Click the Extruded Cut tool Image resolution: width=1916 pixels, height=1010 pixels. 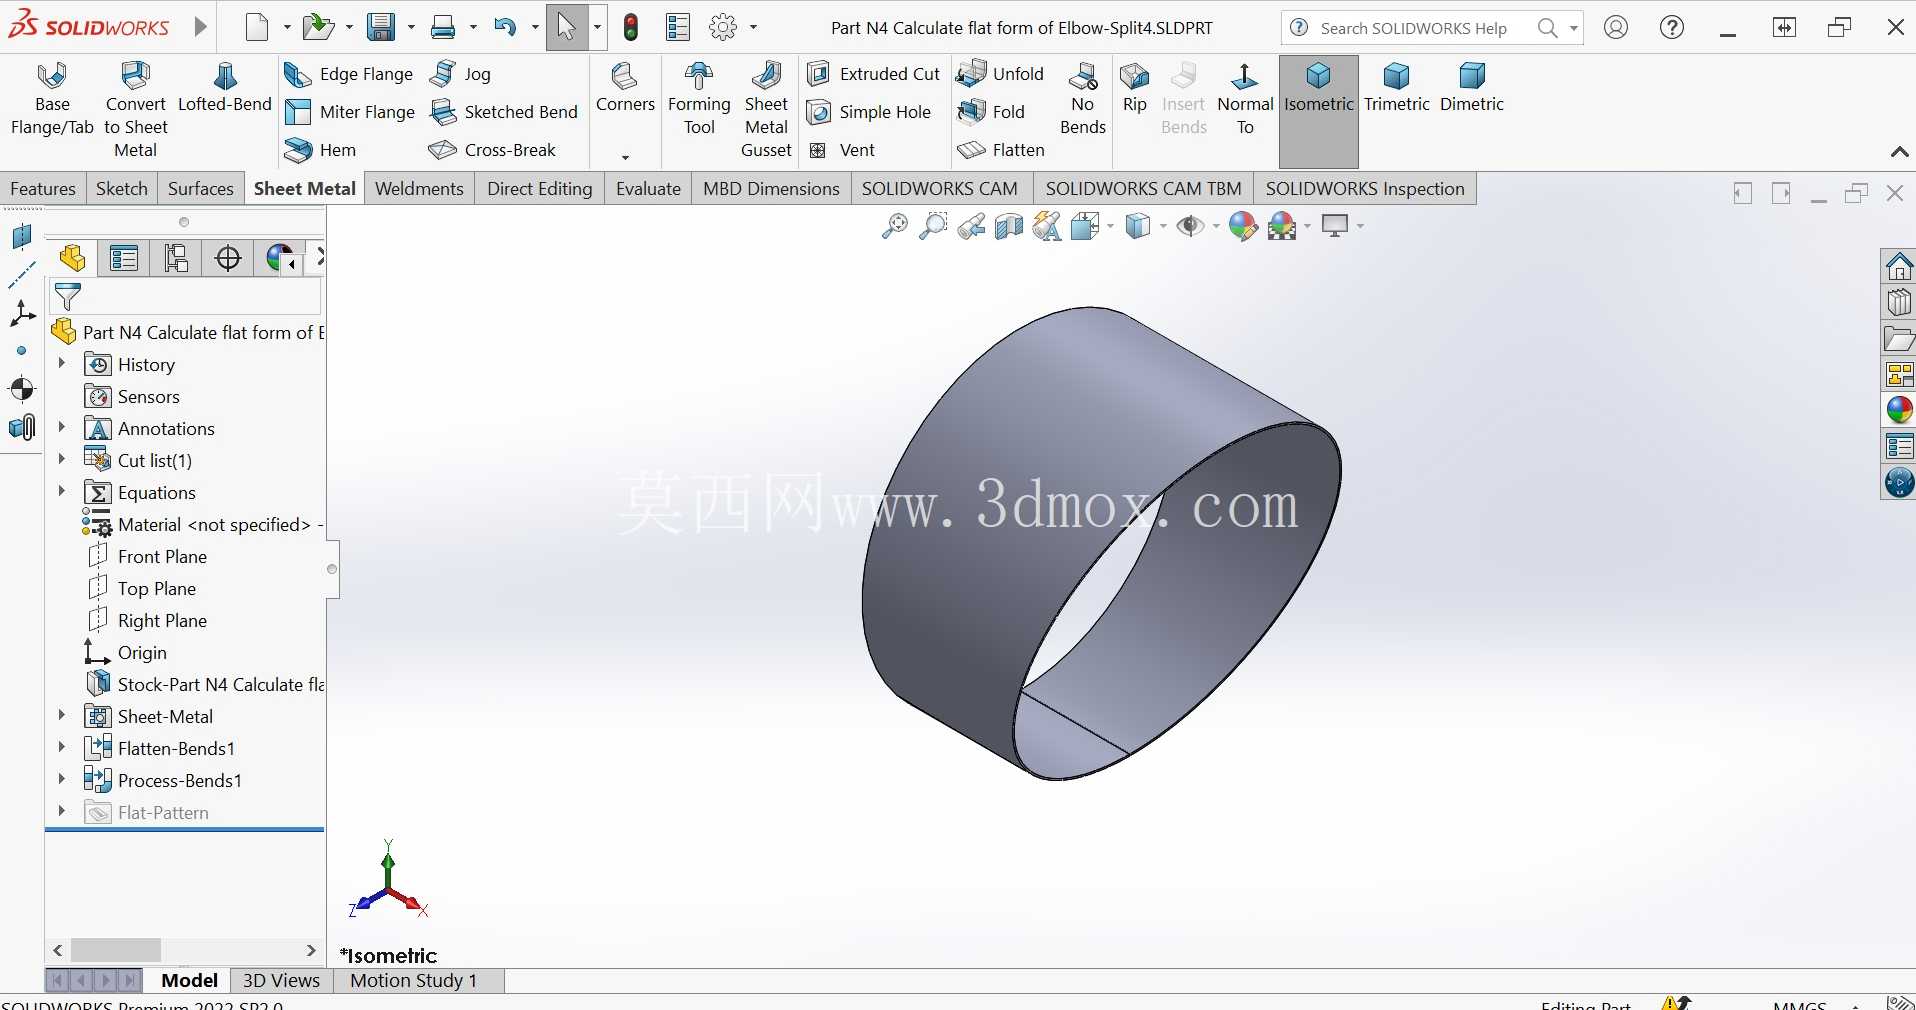873,74
